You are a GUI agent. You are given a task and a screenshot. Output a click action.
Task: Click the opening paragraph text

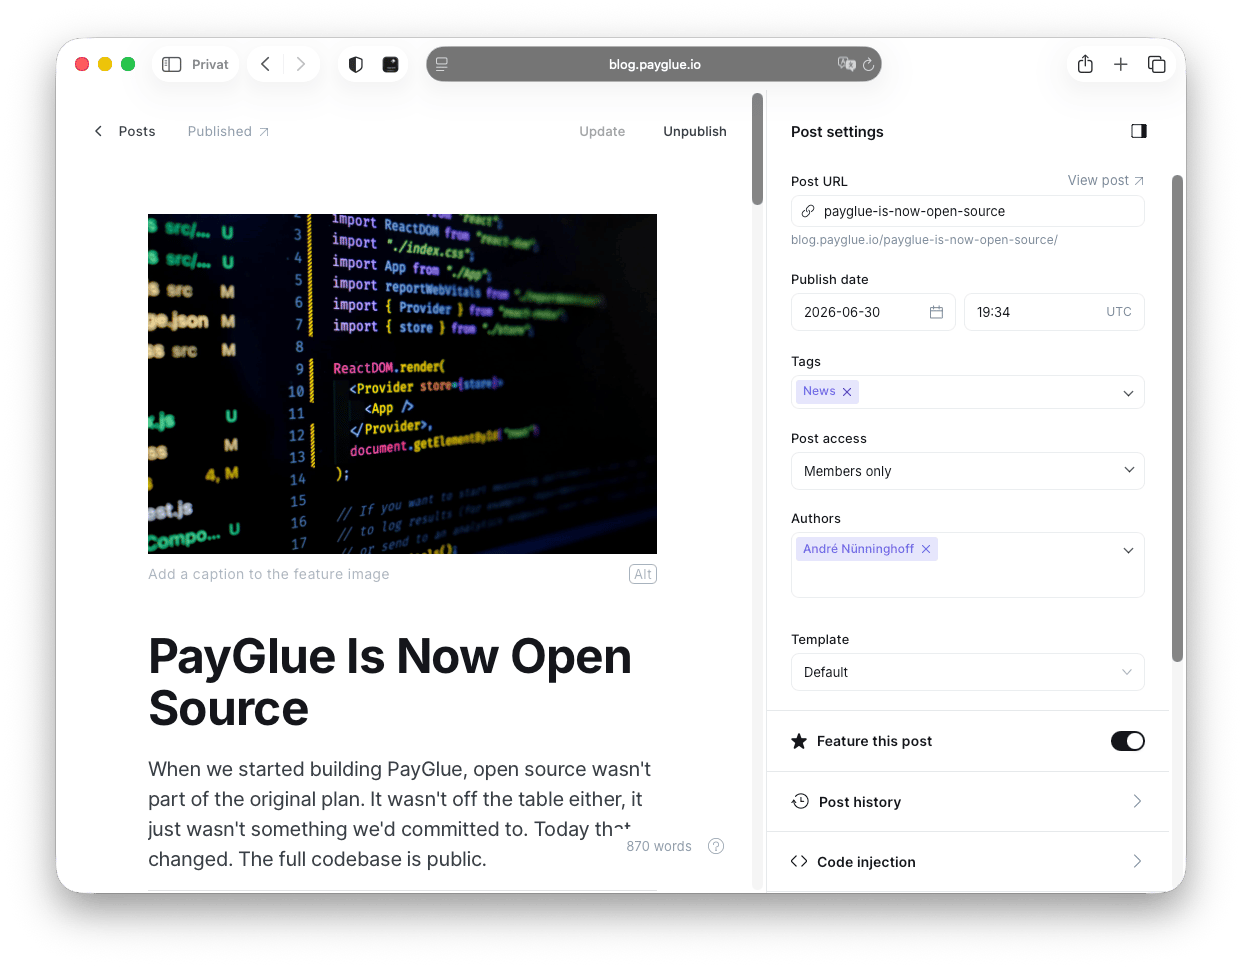pyautogui.click(x=400, y=814)
